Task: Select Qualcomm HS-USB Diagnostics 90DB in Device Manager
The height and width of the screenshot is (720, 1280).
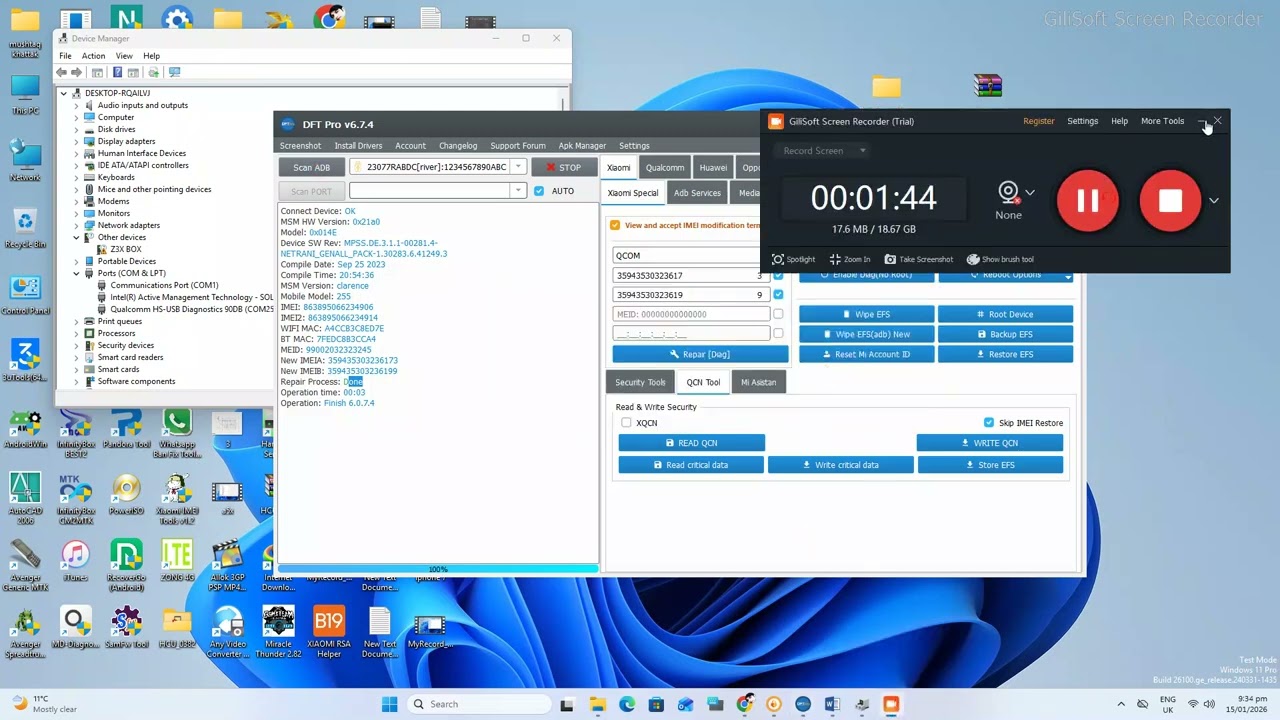Action: coord(191,309)
